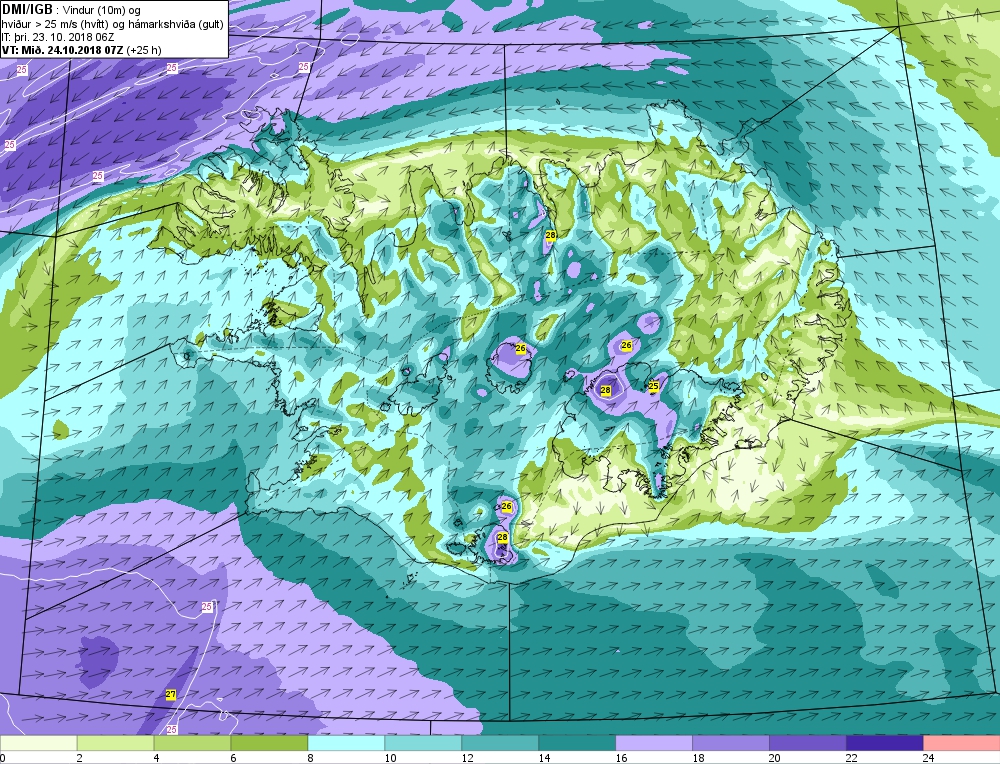Image resolution: width=1000 pixels, height=764 pixels.
Task: Click the palest cream 0–2 m/s legend swatch
Action: click(38, 743)
